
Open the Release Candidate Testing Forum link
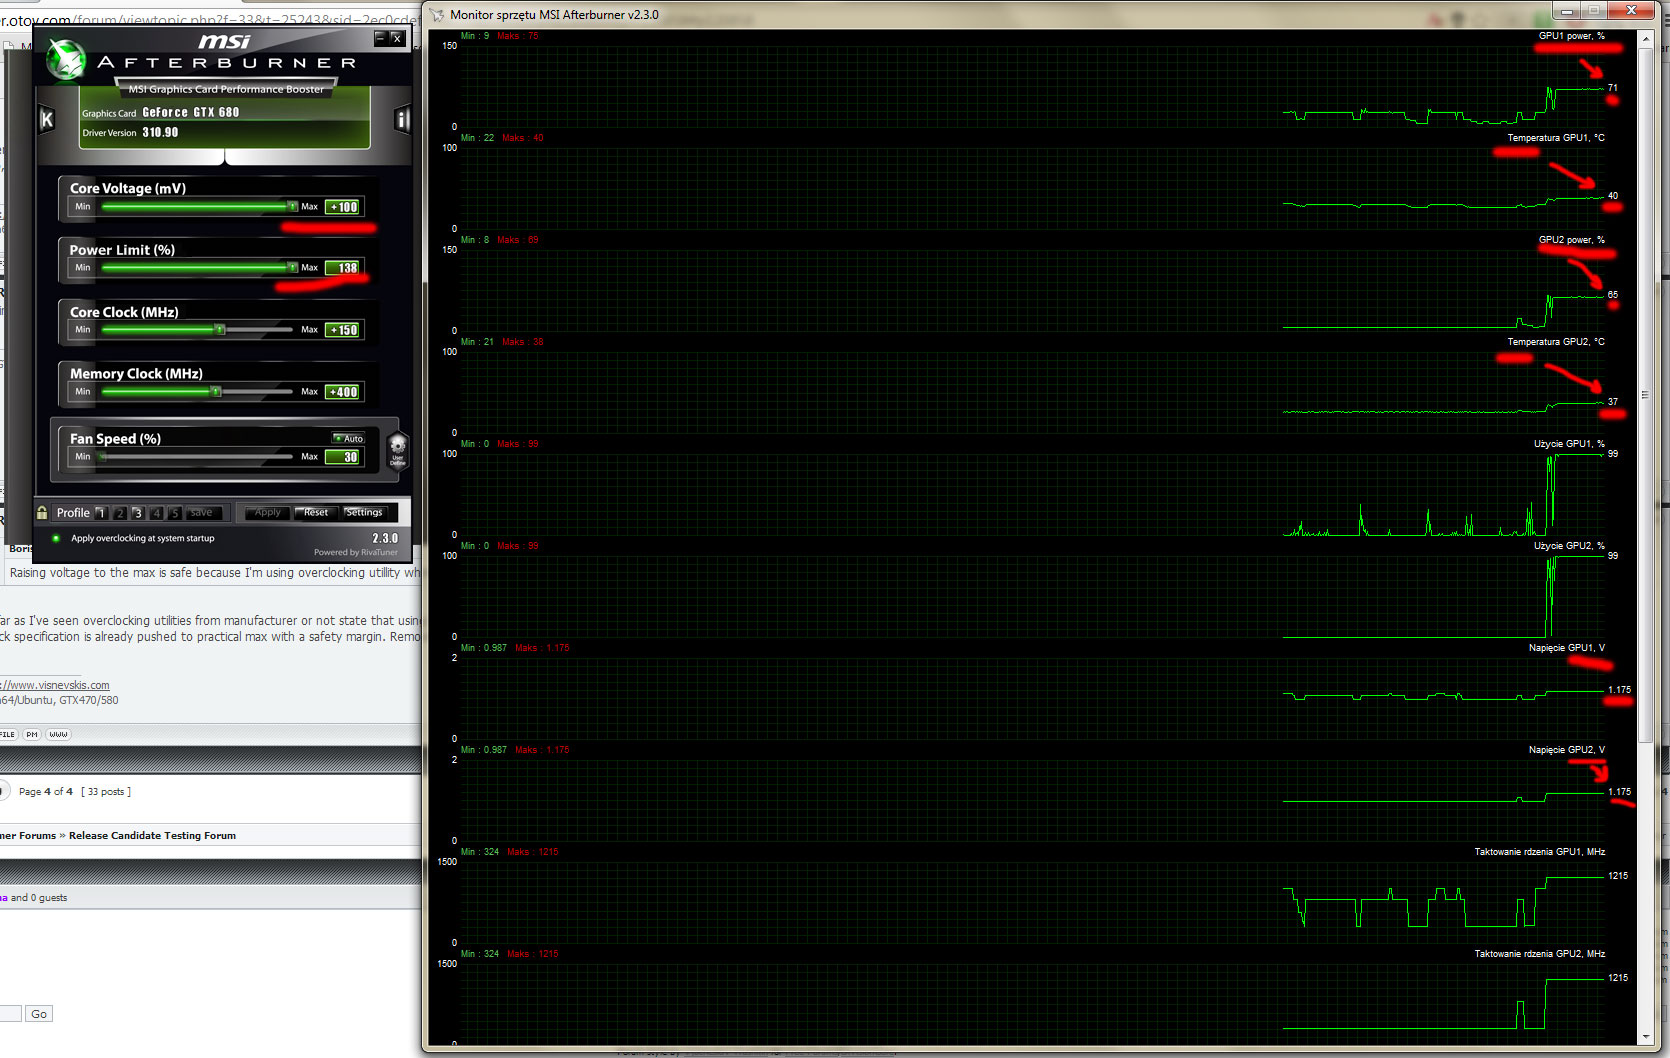coord(152,836)
